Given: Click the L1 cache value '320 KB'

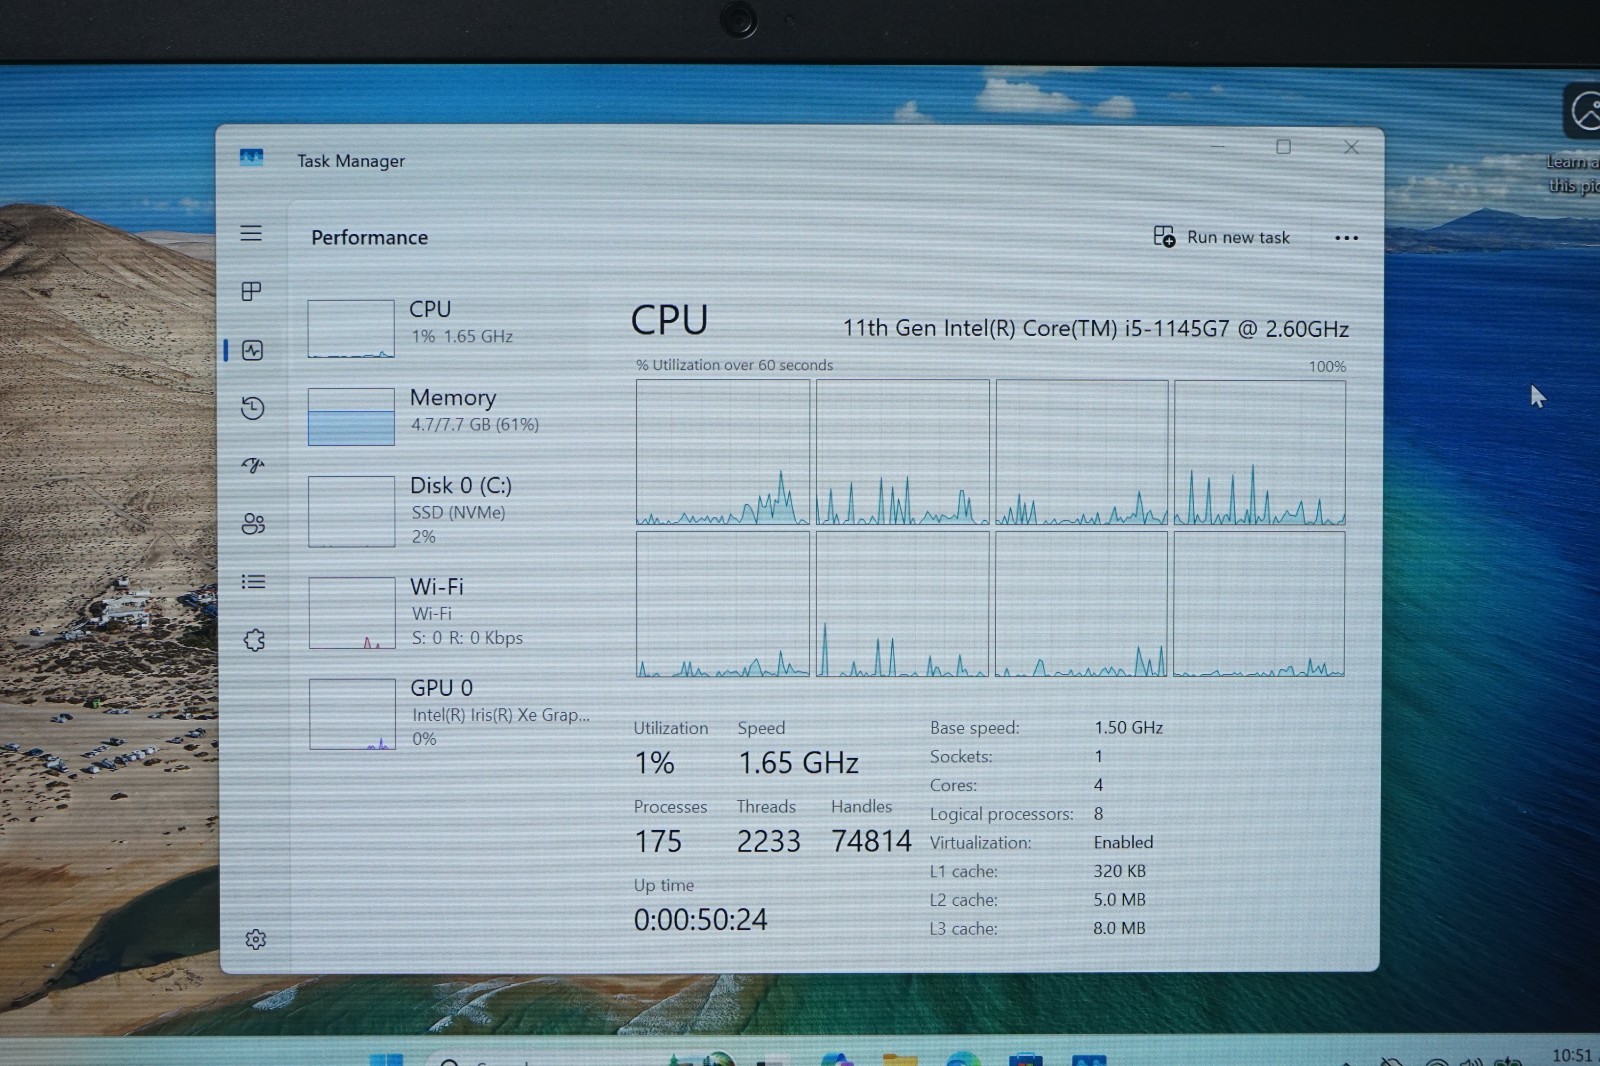Looking at the screenshot, I should tap(1119, 871).
